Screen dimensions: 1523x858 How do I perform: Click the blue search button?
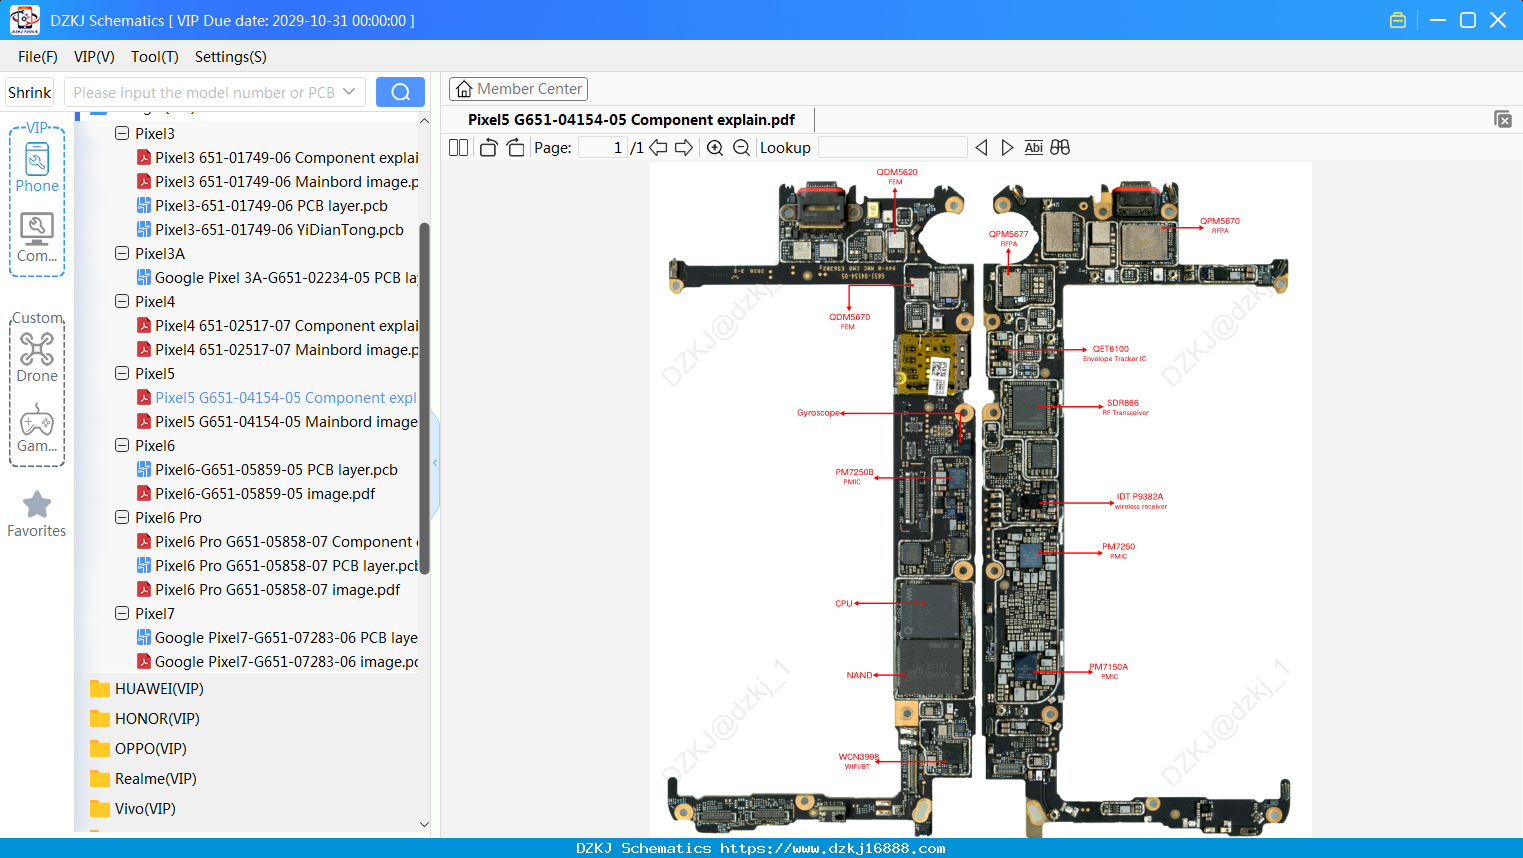click(400, 92)
